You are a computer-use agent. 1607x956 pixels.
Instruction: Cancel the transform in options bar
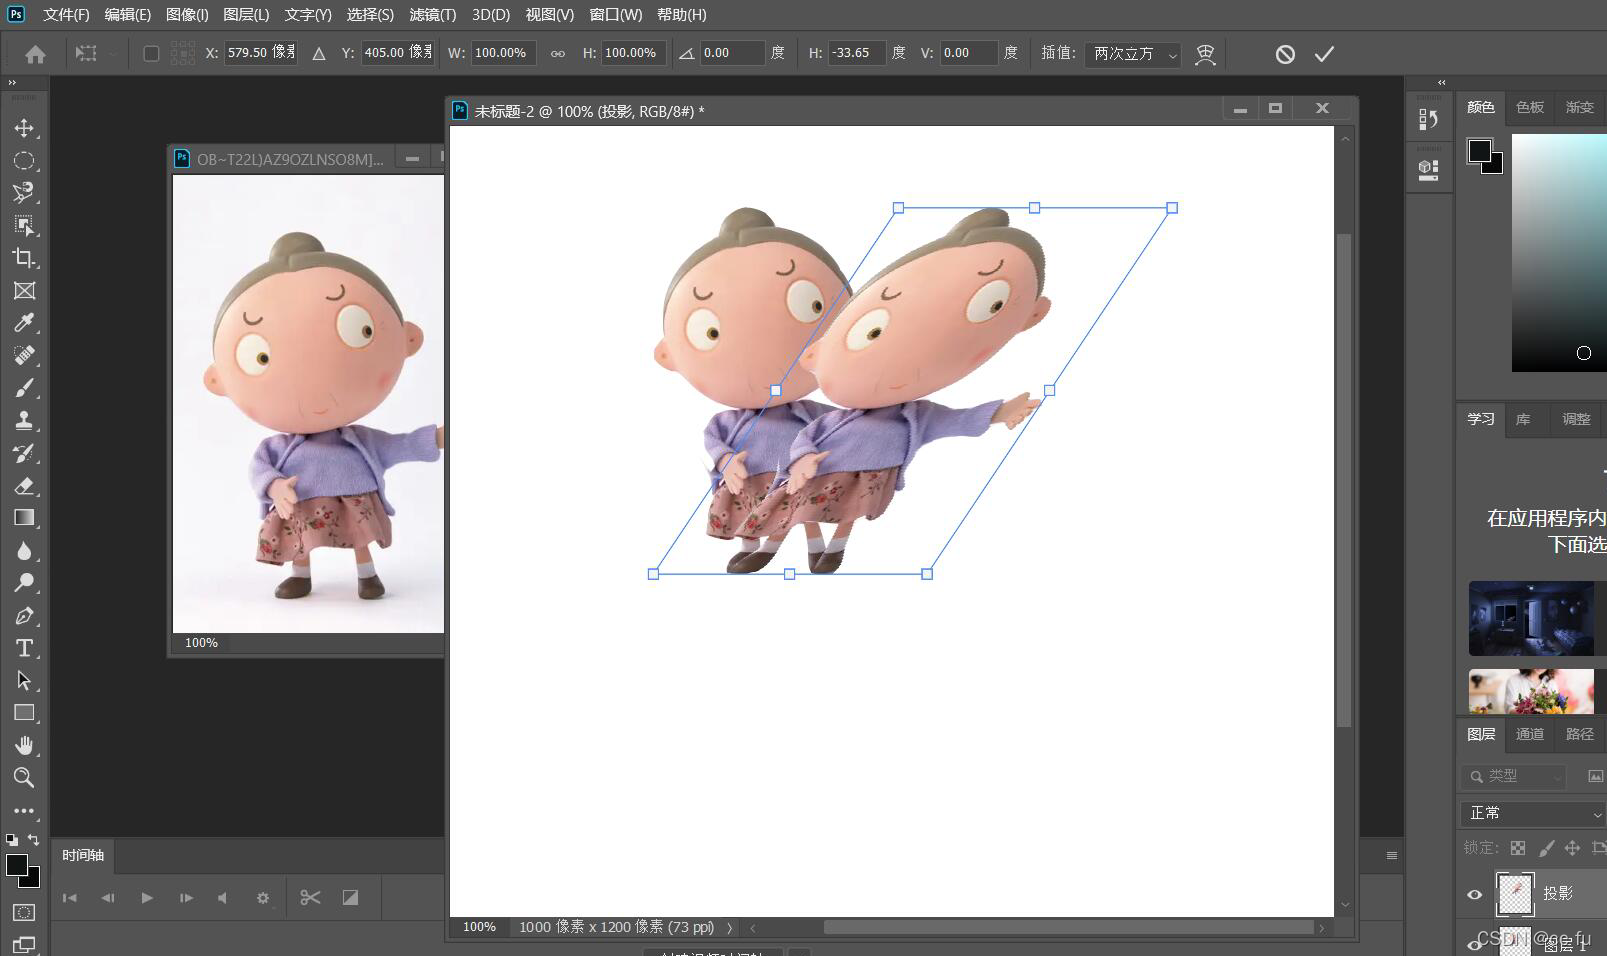(1285, 54)
